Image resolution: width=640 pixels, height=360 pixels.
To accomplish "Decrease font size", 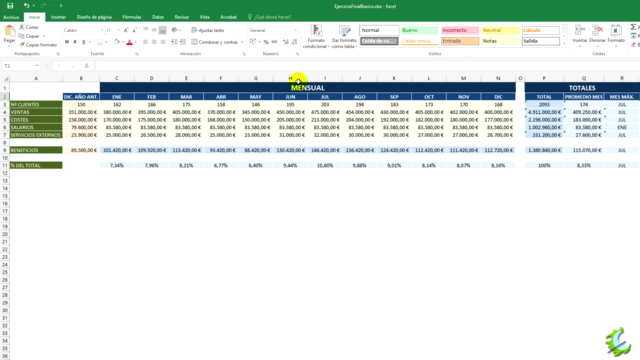I will 134,30.
